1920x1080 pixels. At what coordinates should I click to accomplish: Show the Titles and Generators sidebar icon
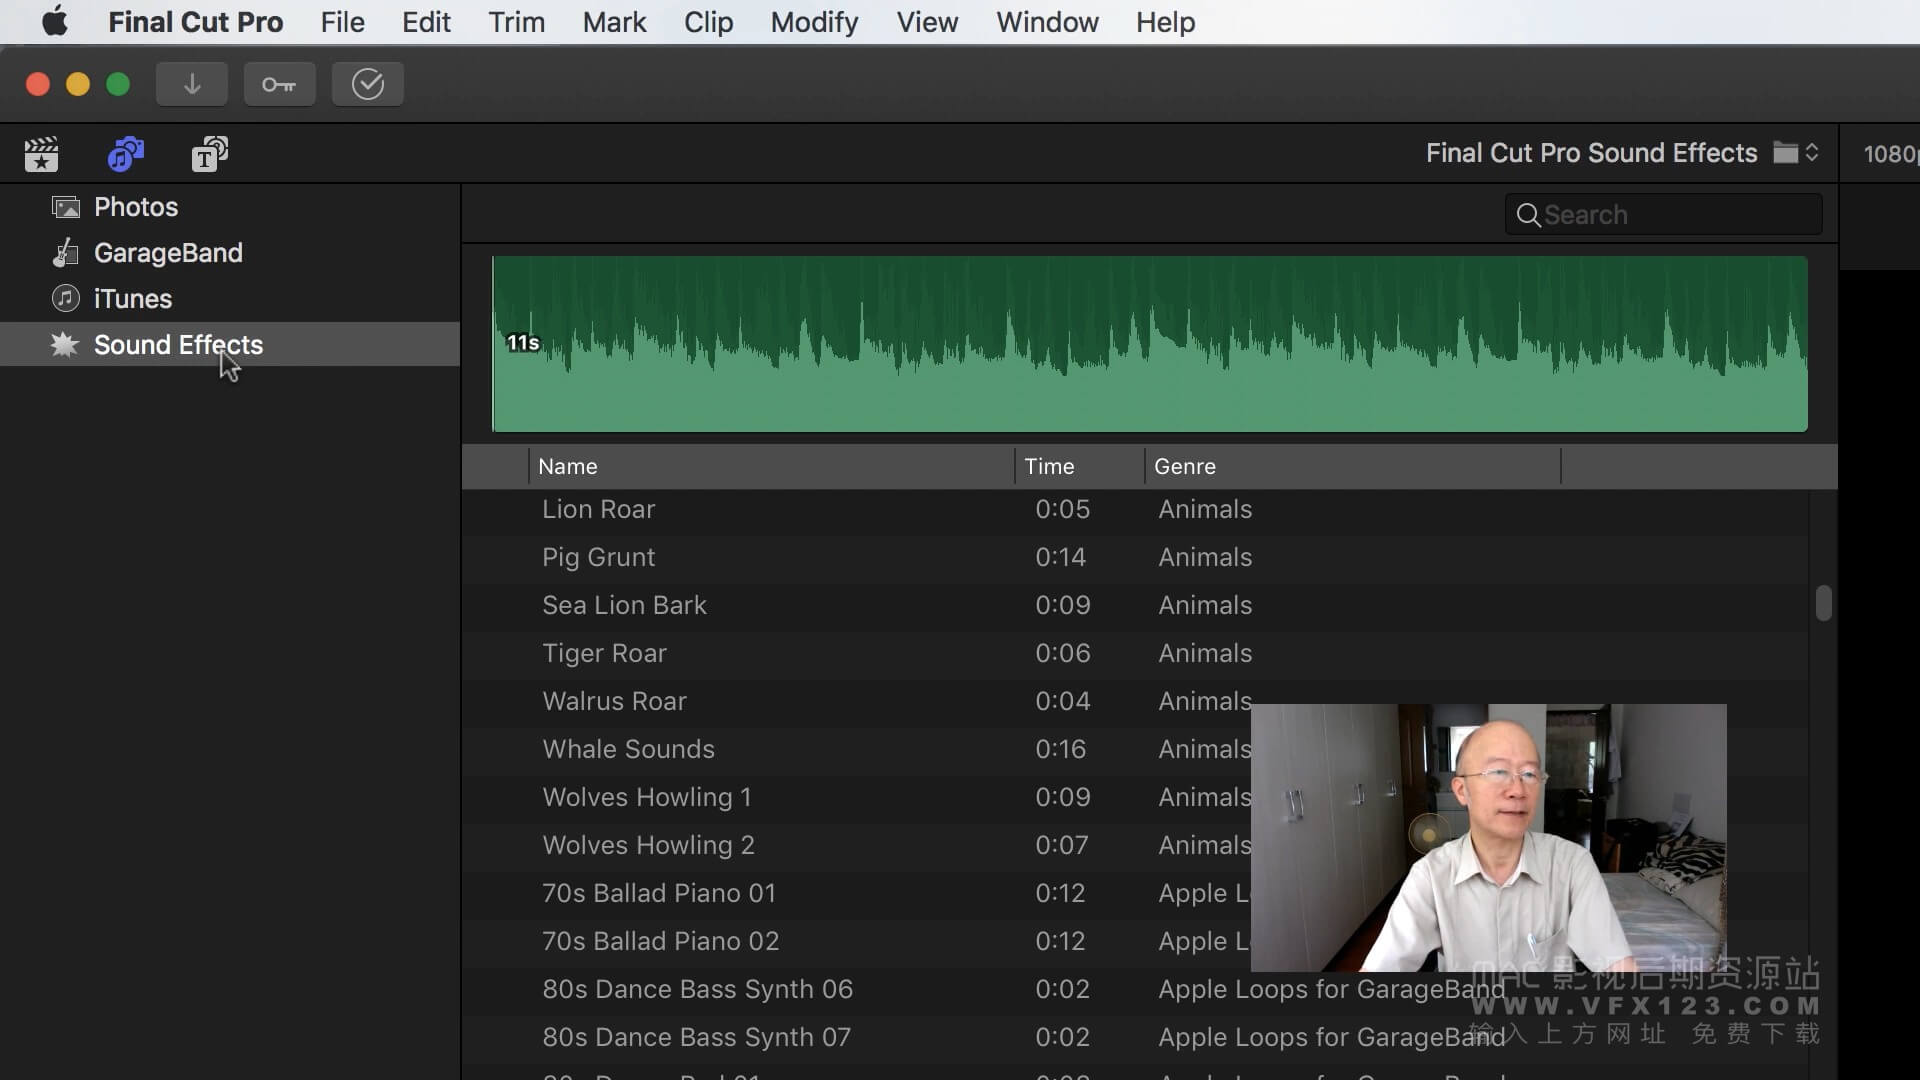210,154
